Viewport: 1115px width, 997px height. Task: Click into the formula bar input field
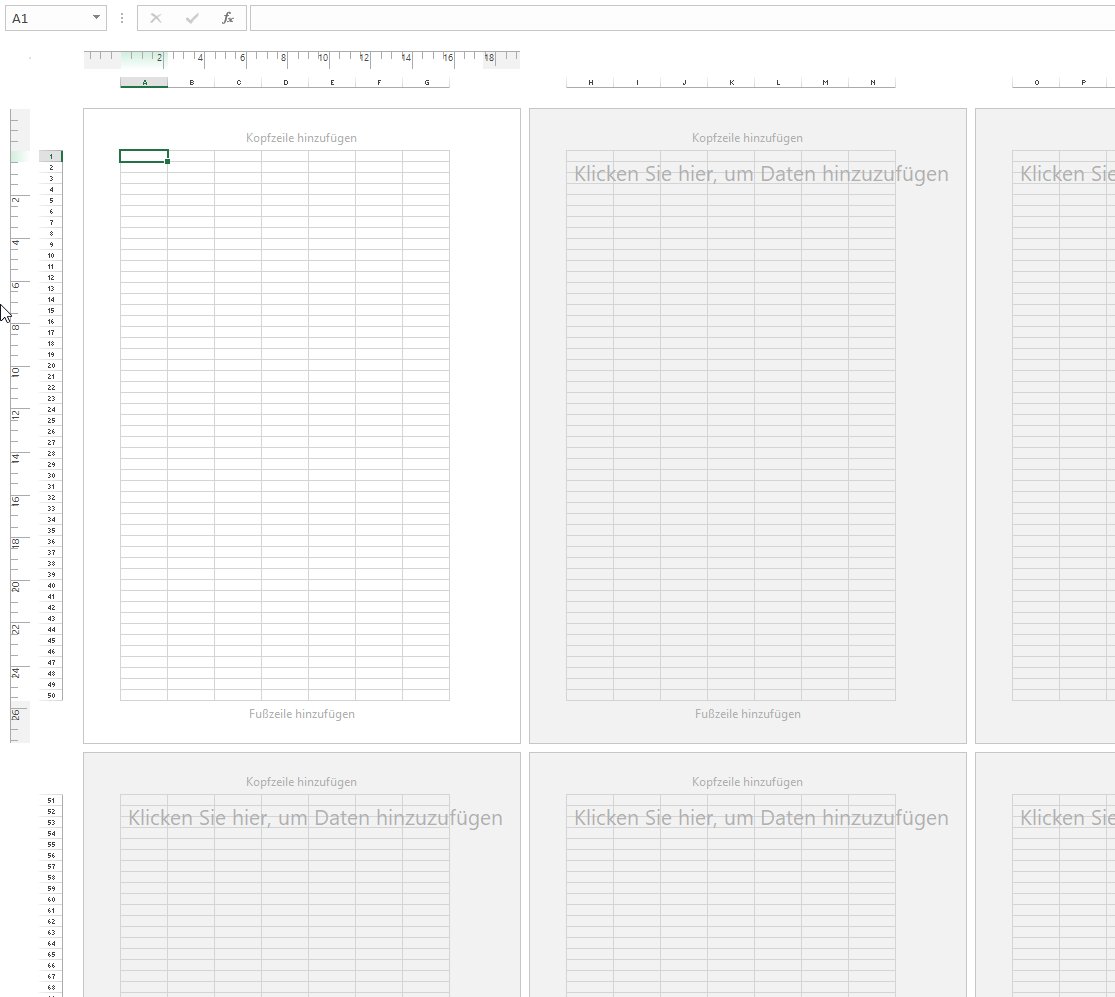tap(682, 18)
